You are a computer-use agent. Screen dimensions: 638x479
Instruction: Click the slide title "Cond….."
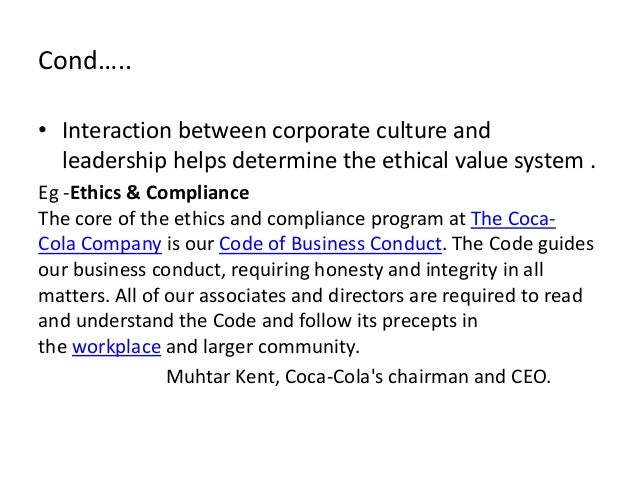[x=85, y=60]
